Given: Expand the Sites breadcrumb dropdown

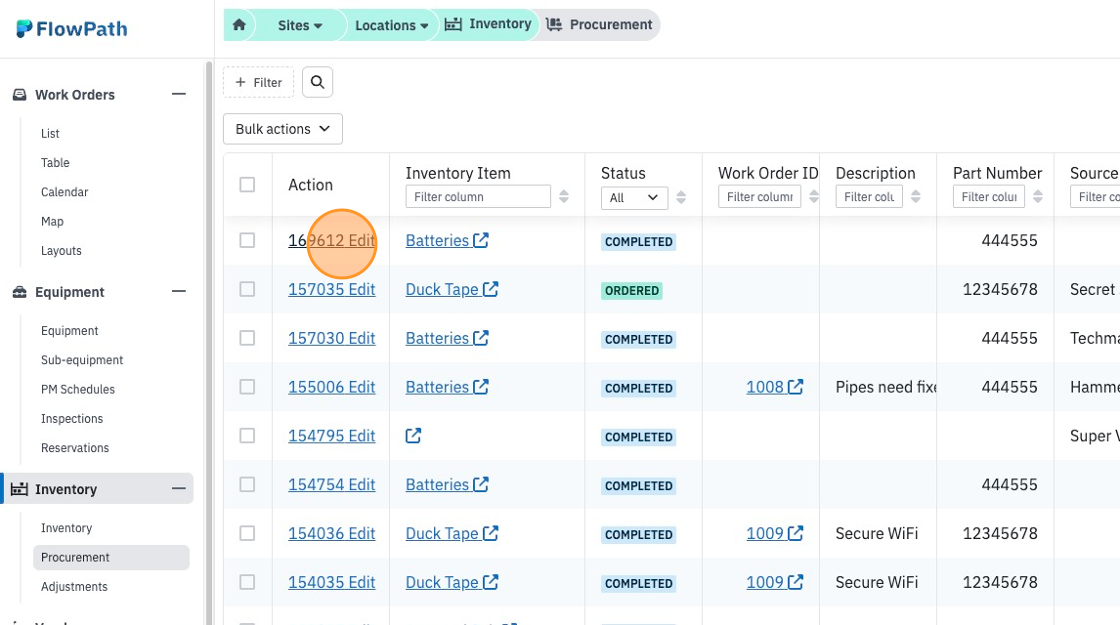Looking at the screenshot, I should pyautogui.click(x=300, y=25).
